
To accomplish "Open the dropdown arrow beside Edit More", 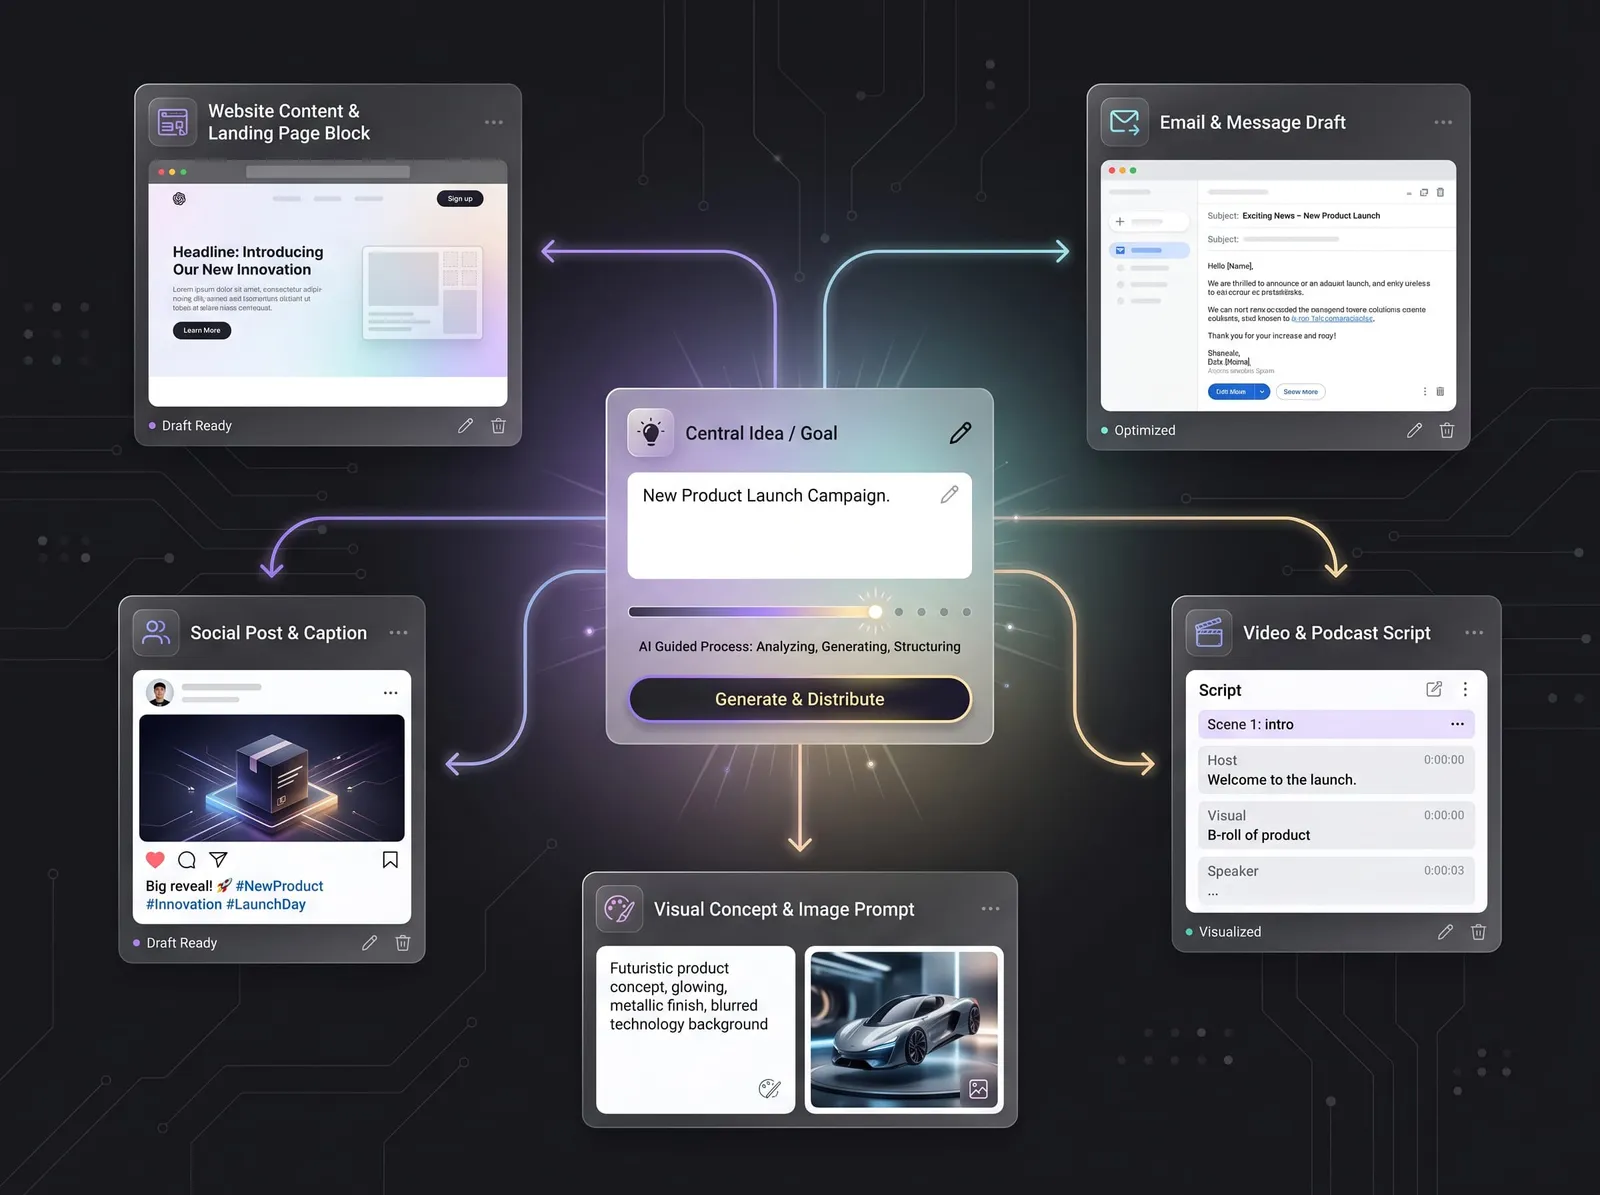I will [x=1262, y=392].
